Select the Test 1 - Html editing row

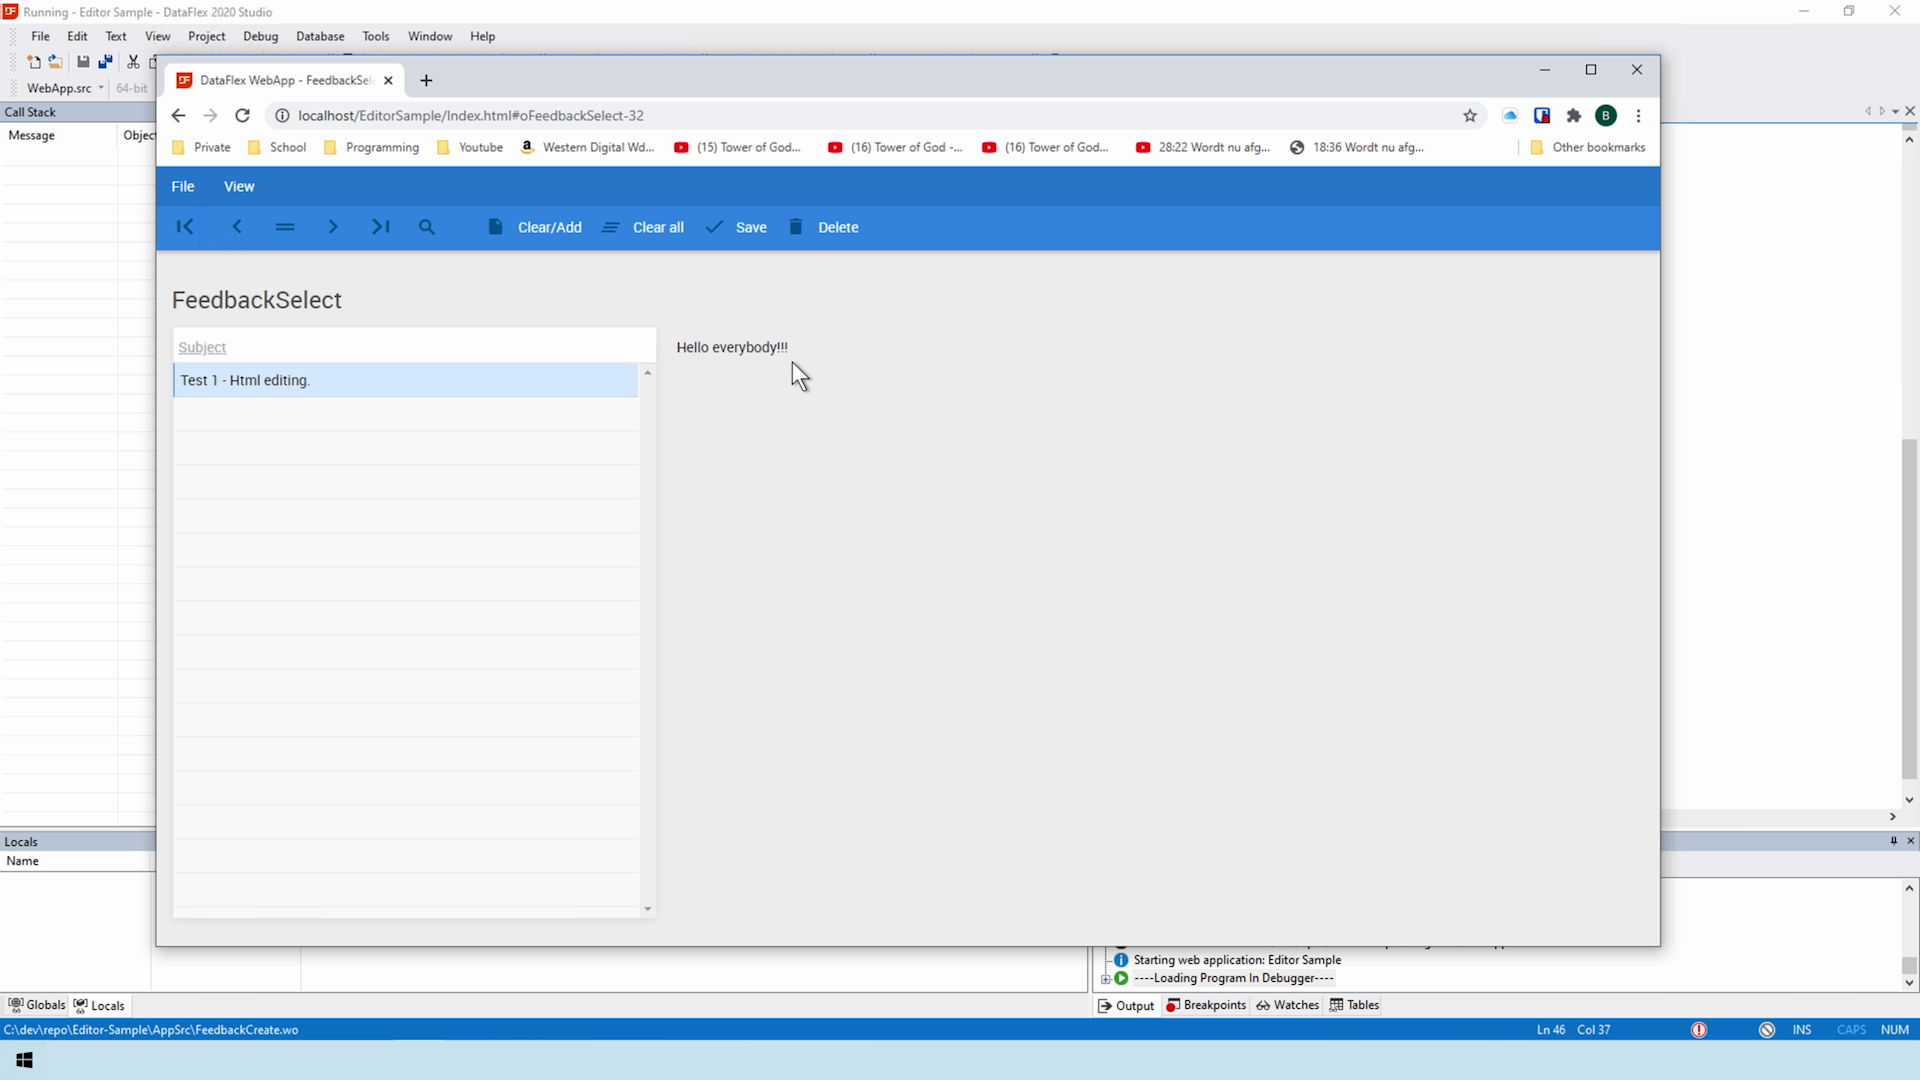(x=405, y=380)
